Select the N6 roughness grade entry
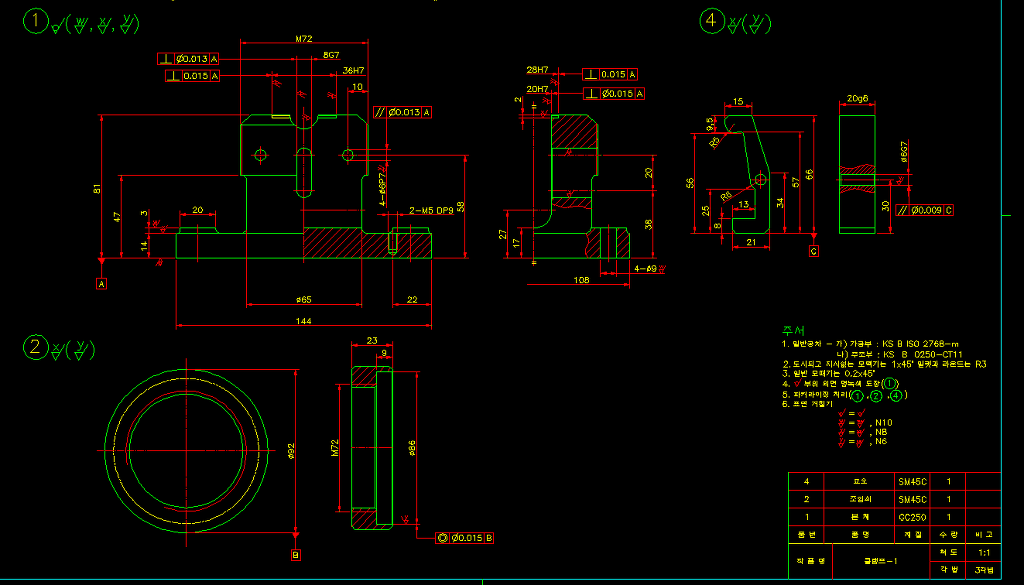This screenshot has height=585, width=1024. 881,441
